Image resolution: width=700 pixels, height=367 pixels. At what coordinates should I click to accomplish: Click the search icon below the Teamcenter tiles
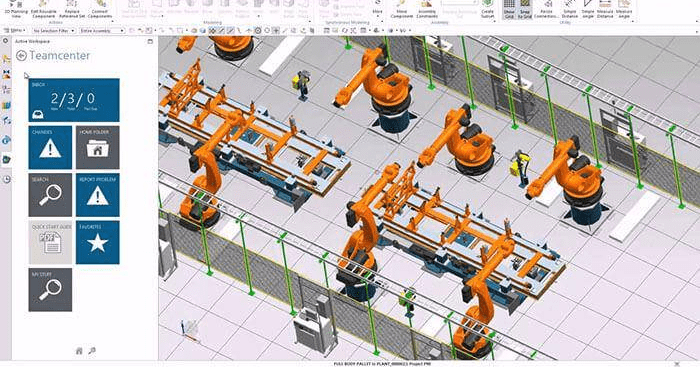click(x=92, y=351)
